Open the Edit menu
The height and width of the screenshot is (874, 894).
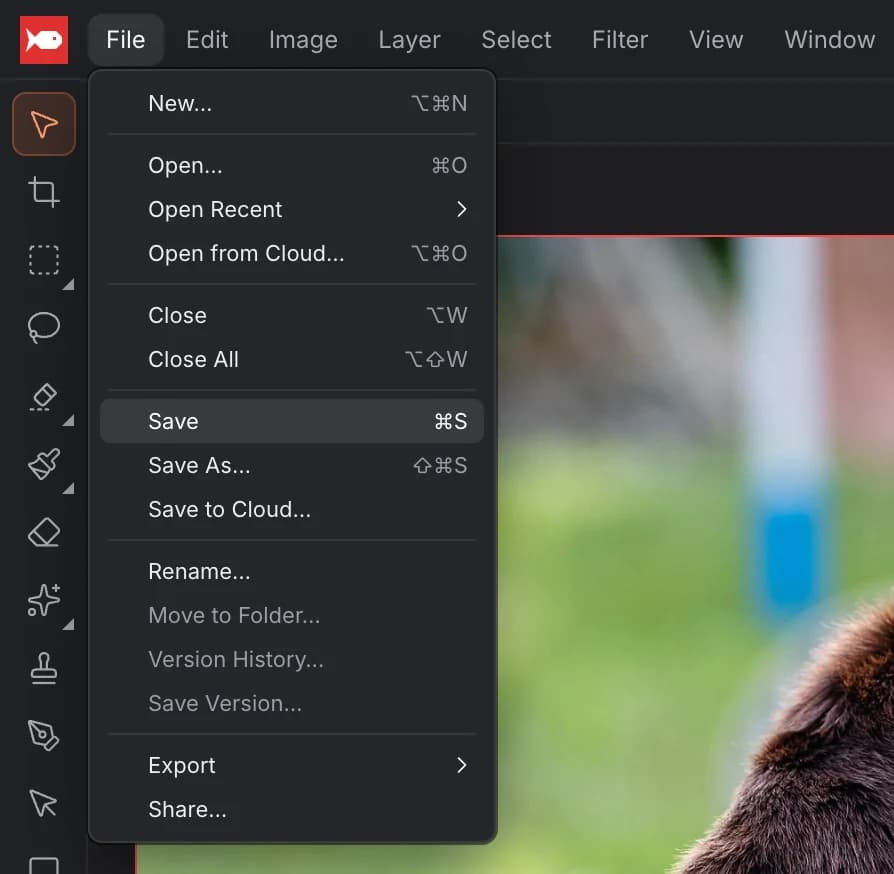click(207, 40)
